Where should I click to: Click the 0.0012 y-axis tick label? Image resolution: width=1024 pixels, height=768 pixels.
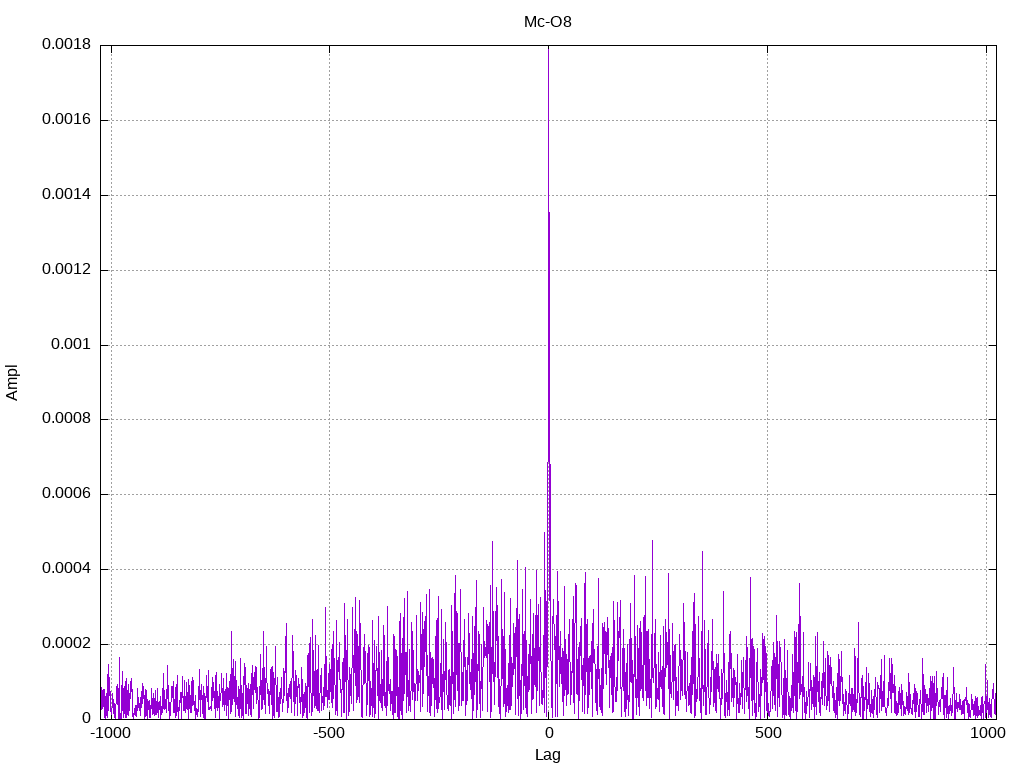point(67,269)
